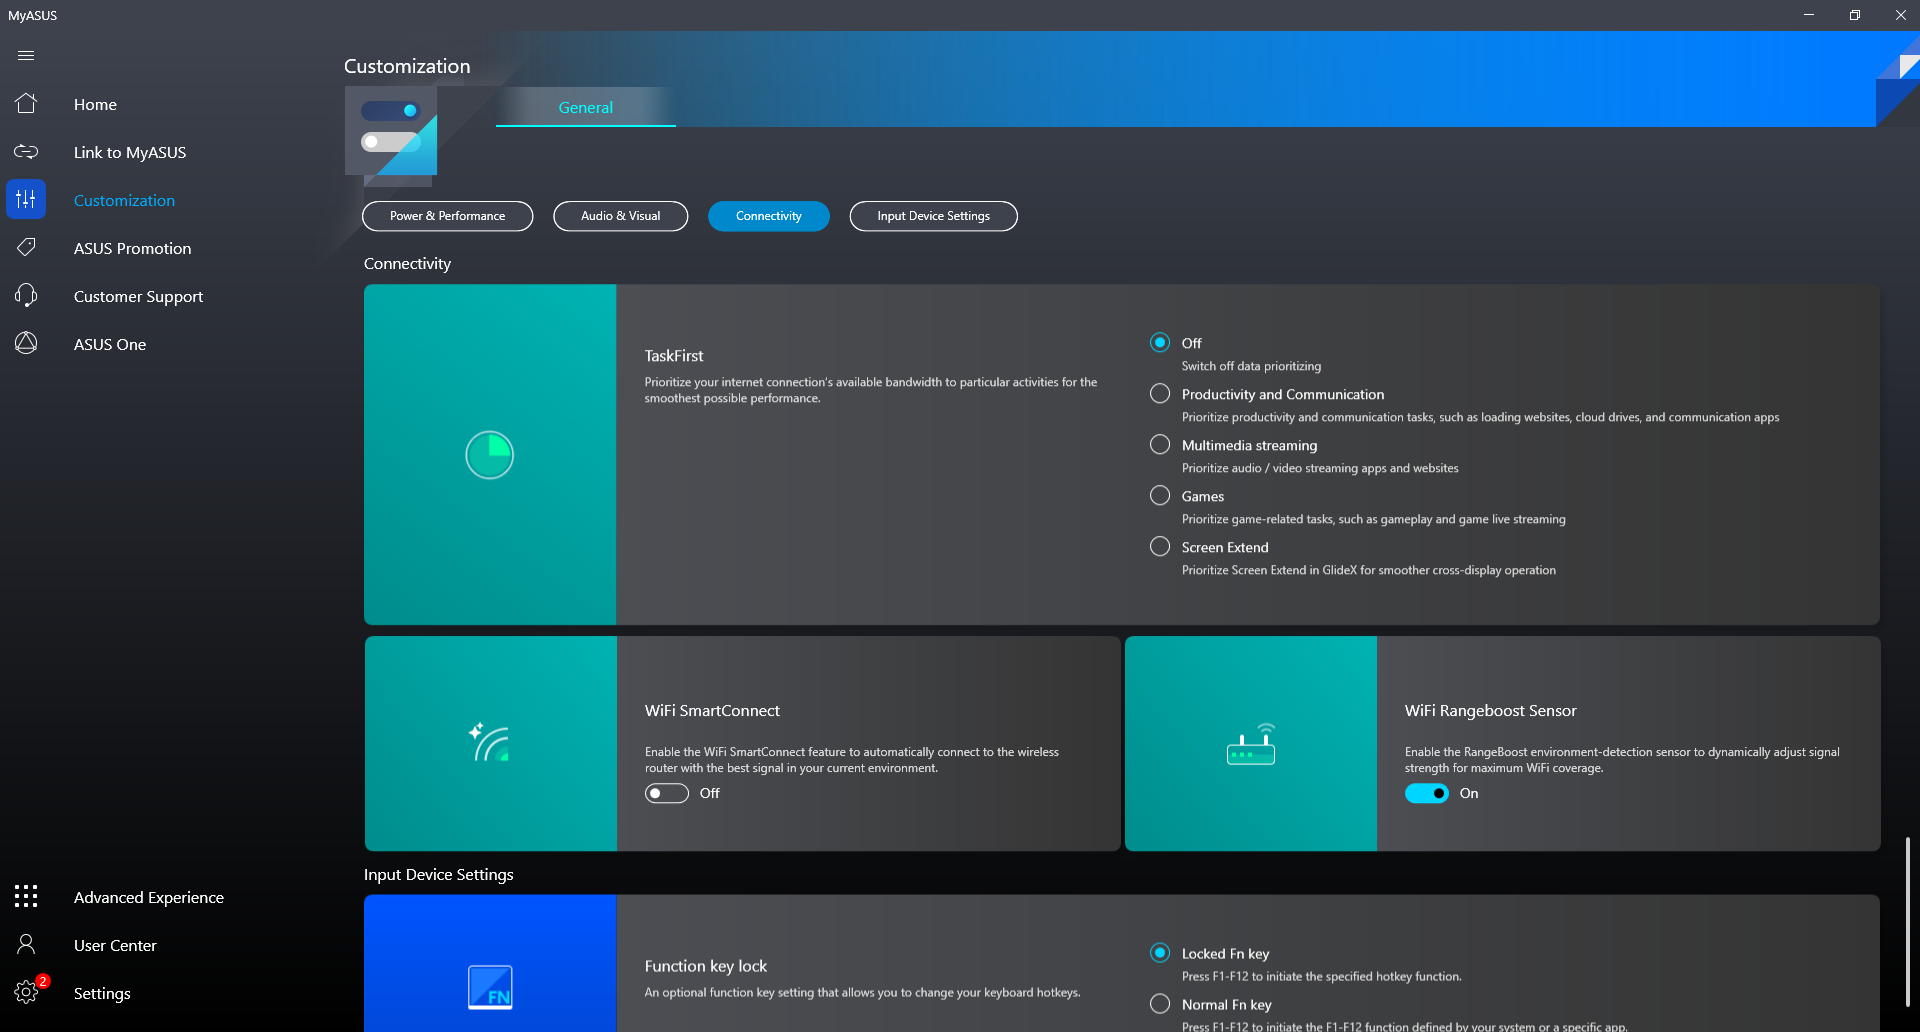
Task: Click the Settings gear icon
Action: pyautogui.click(x=26, y=992)
